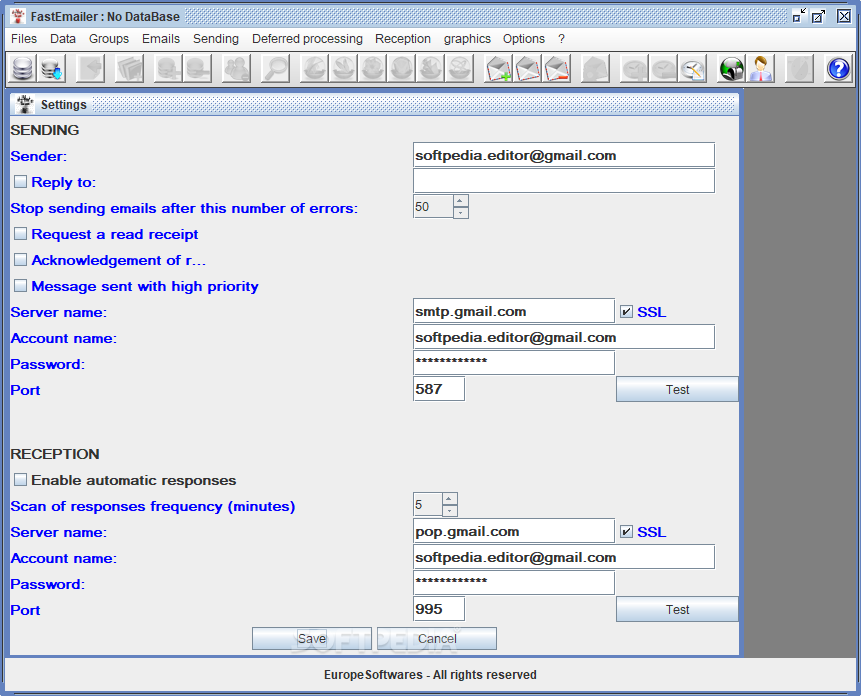Image resolution: width=861 pixels, height=696 pixels.
Task: Click the reception Account name field
Action: click(x=563, y=557)
